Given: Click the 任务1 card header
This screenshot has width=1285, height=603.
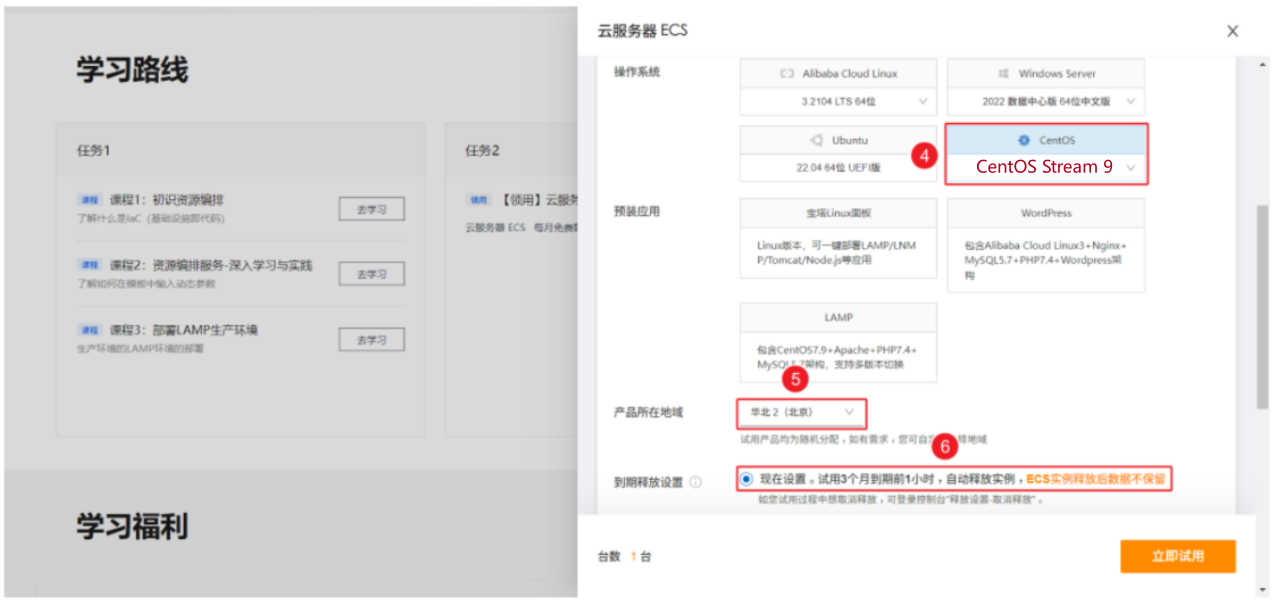Looking at the screenshot, I should point(241,150).
